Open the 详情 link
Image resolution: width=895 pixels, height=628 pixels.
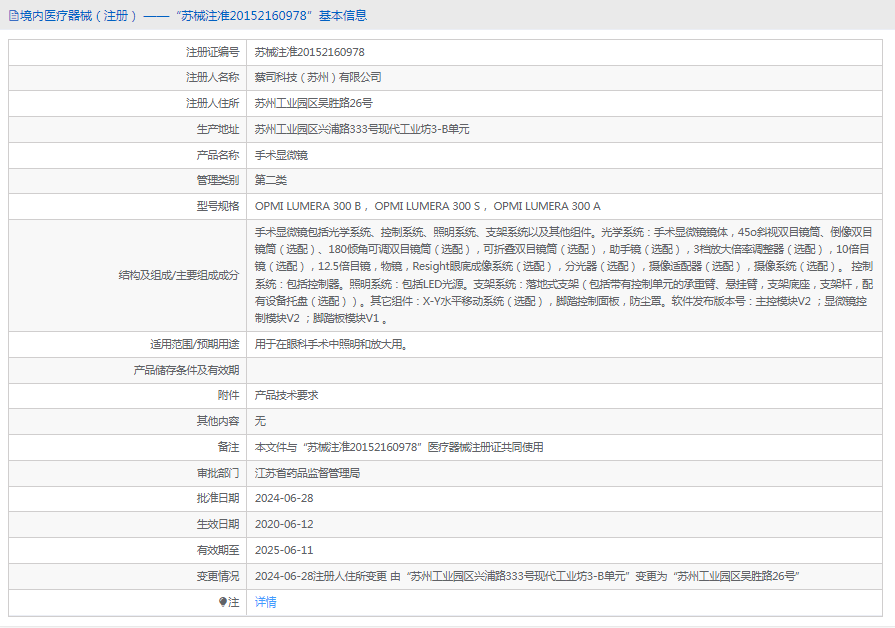(265, 602)
